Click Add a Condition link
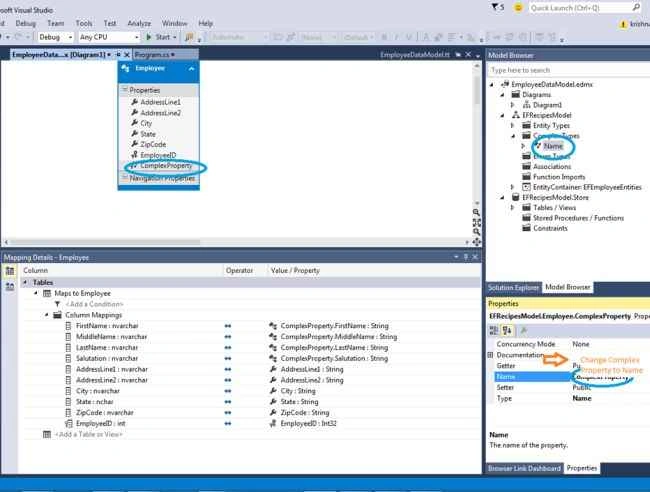This screenshot has height=492, width=650. point(94,304)
